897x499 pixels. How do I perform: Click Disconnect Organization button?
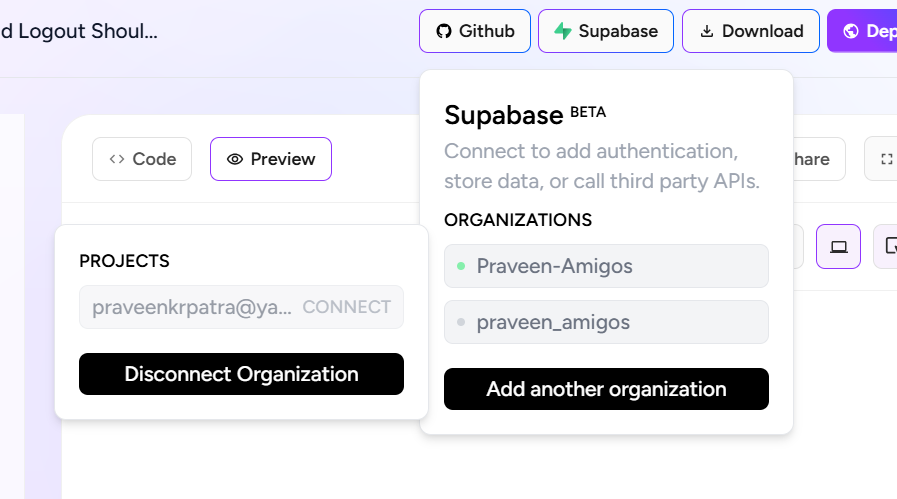[x=241, y=374]
